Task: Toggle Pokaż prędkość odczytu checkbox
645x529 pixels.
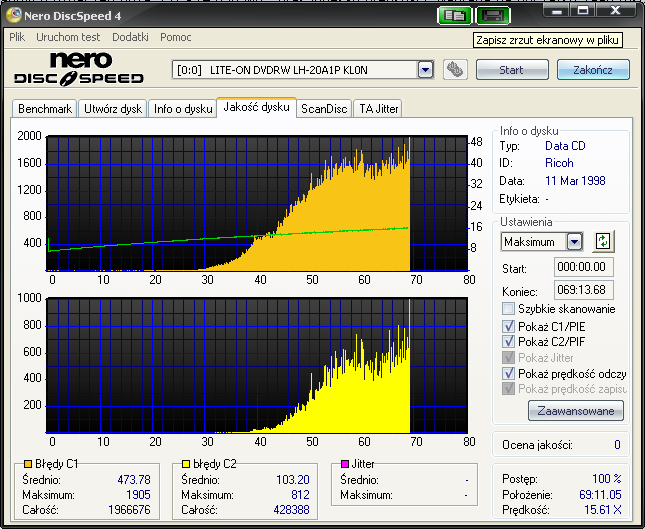Action: point(508,374)
